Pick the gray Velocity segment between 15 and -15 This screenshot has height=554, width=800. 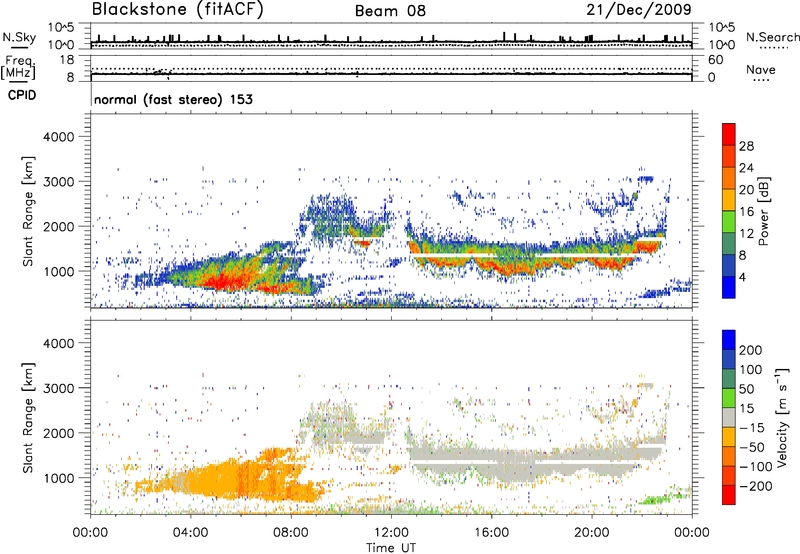(x=729, y=417)
